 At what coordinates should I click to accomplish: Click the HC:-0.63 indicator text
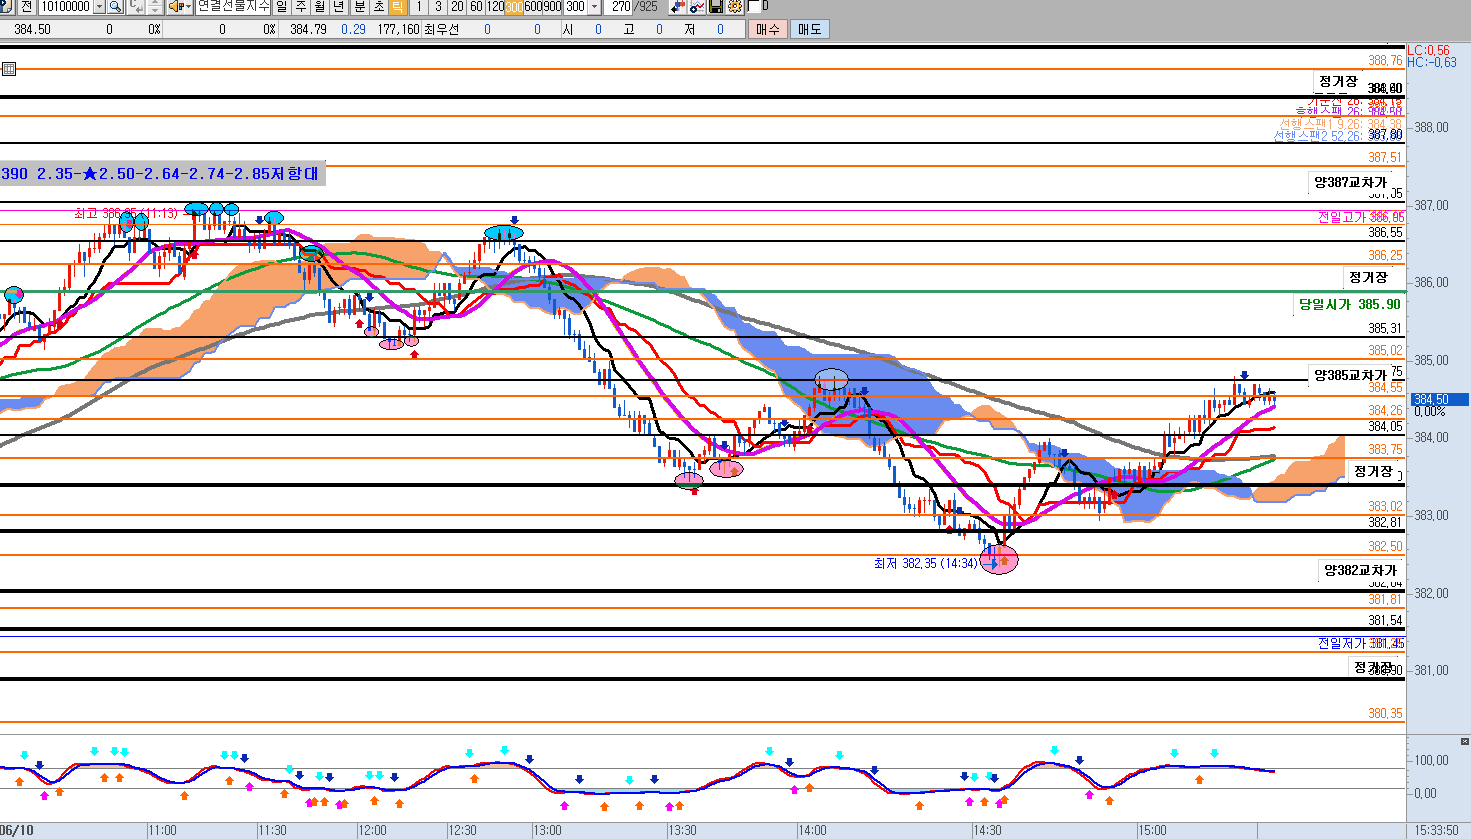pyautogui.click(x=1431, y=62)
